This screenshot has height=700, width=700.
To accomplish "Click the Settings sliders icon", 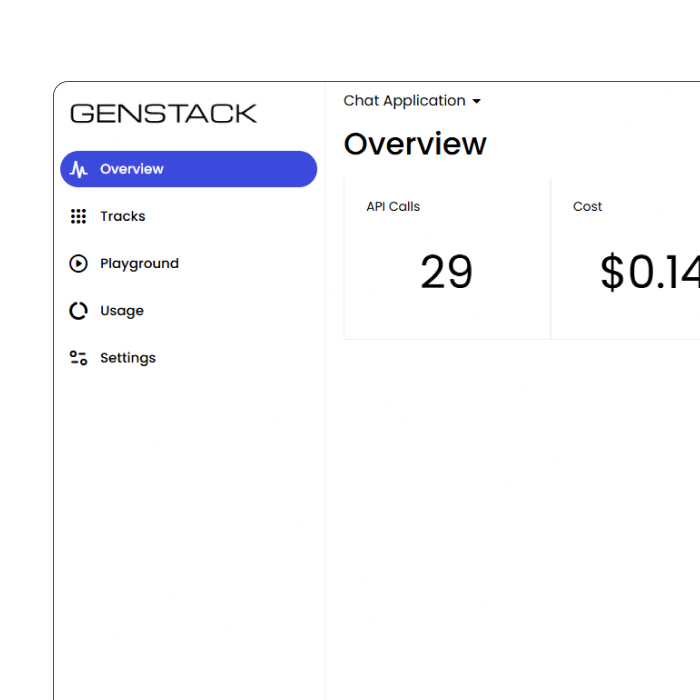I will [78, 358].
